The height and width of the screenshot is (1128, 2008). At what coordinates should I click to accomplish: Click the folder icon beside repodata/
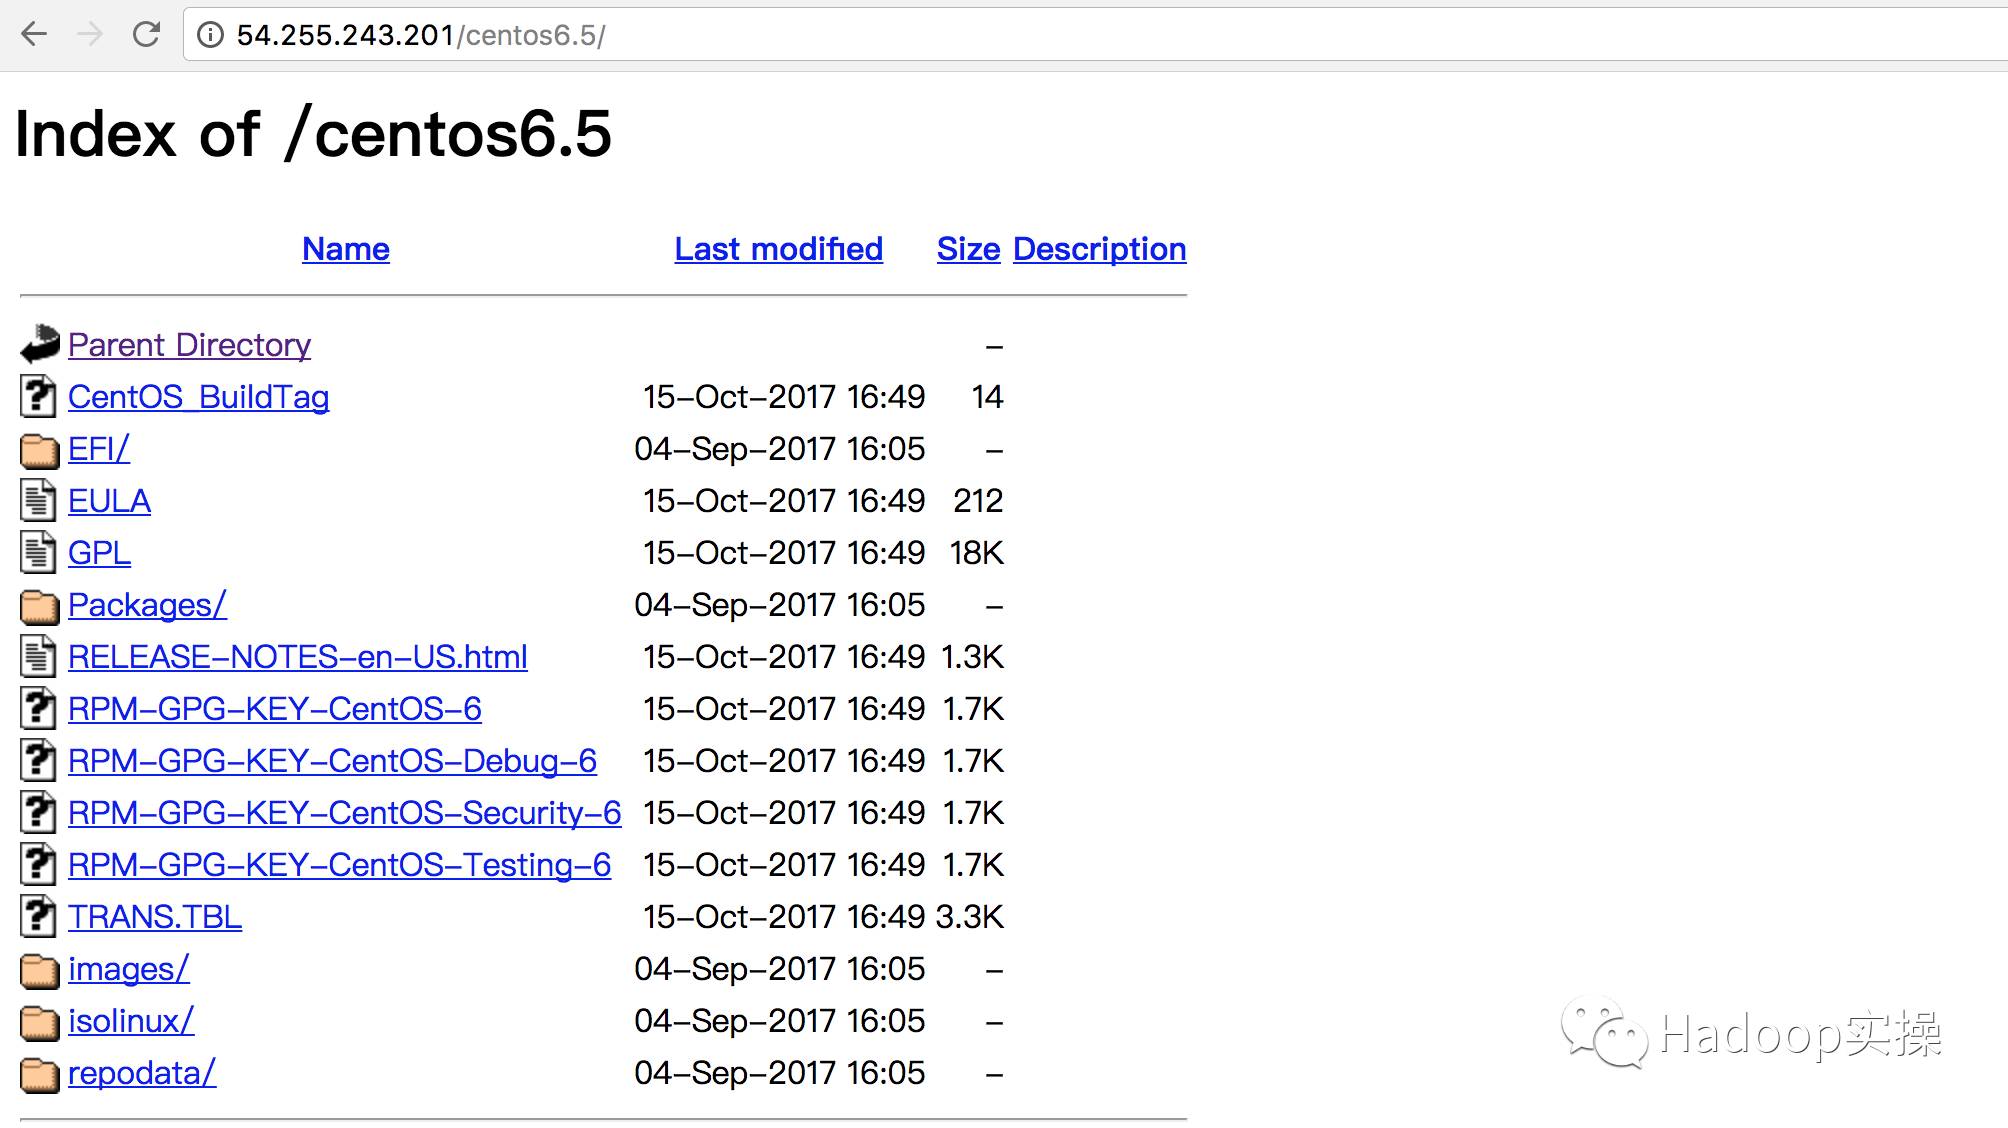click(x=40, y=1074)
